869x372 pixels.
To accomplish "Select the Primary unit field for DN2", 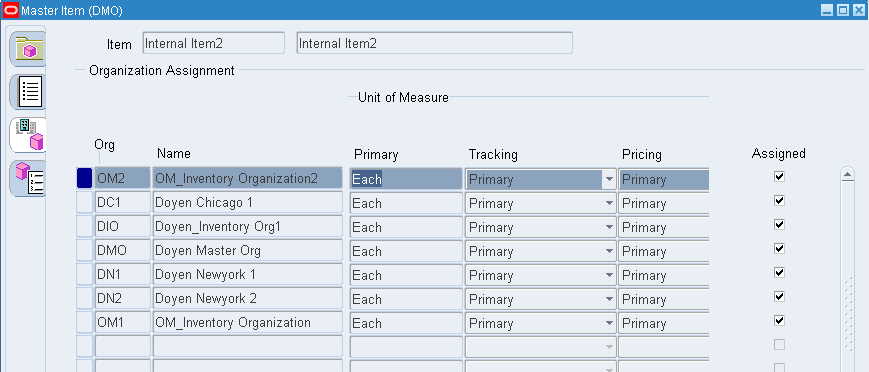I will tap(406, 299).
